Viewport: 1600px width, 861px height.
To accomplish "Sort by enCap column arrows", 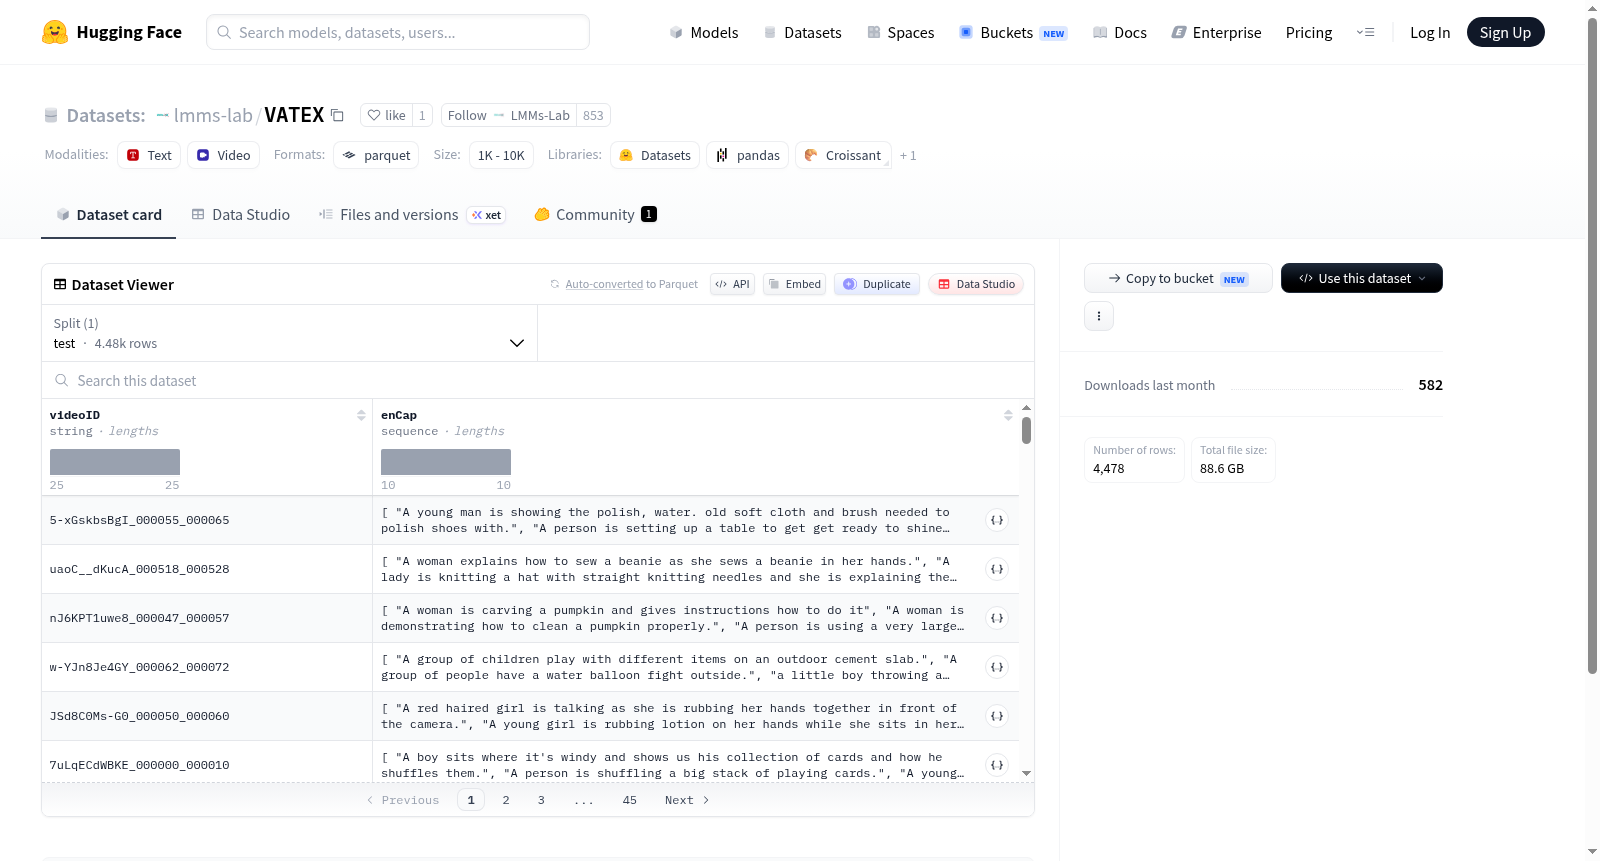I will click(1008, 415).
